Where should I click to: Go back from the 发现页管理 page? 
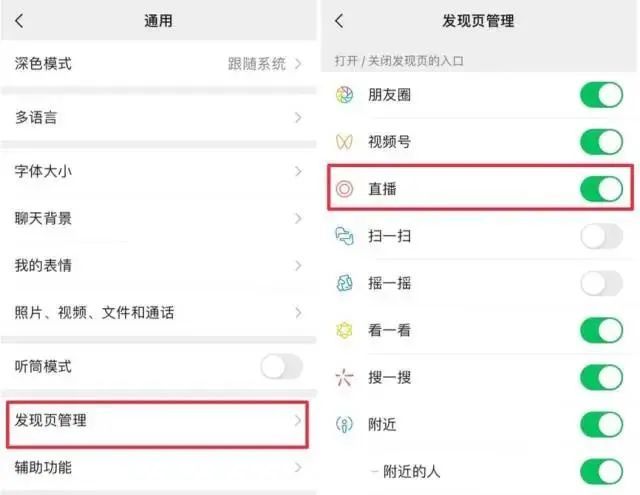coord(339,20)
